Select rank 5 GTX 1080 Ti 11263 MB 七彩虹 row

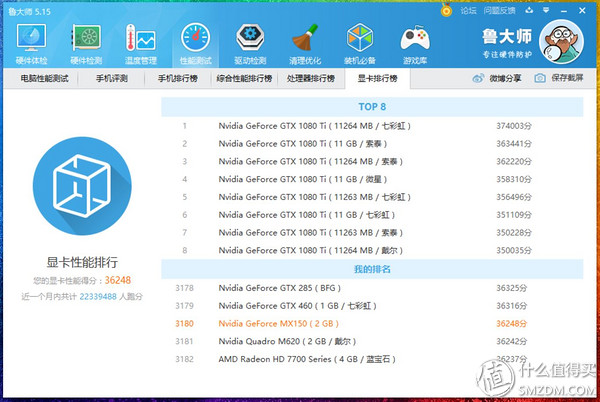[x=372, y=197]
